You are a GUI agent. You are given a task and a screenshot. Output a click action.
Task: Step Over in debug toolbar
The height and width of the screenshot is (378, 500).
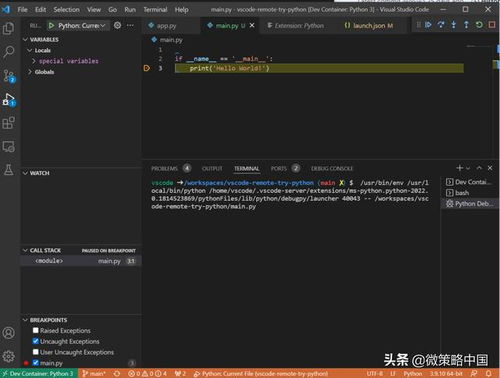click(441, 25)
